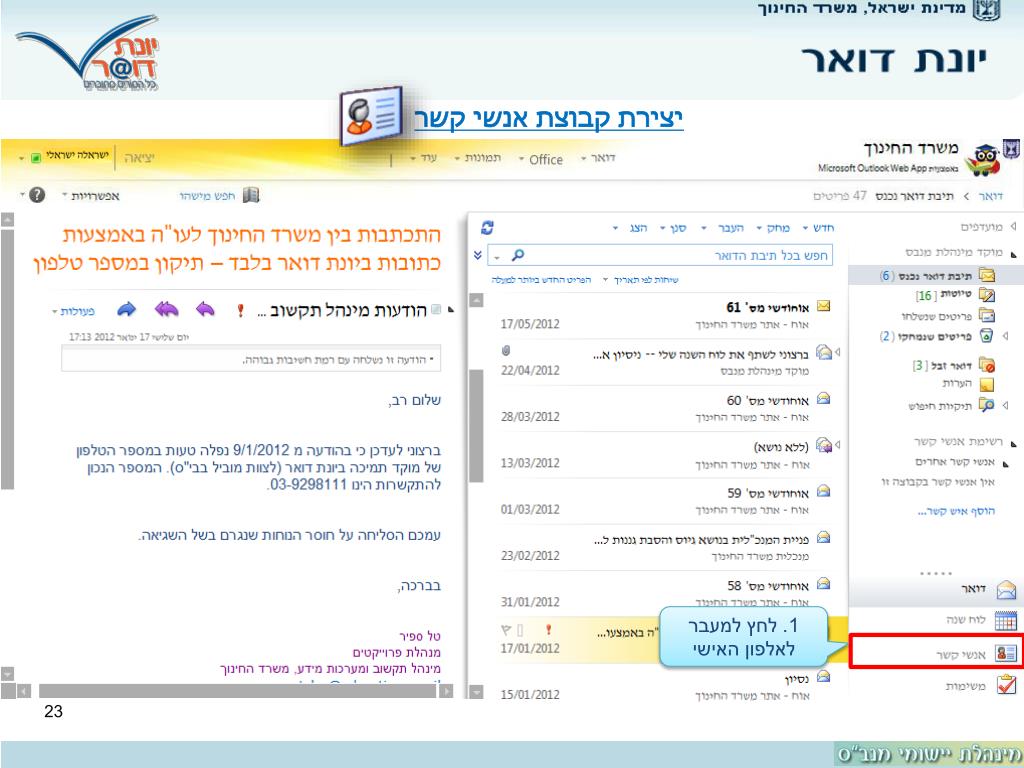Expand the double-chevron advanced search options
The width and height of the screenshot is (1024, 768).
[x=477, y=255]
